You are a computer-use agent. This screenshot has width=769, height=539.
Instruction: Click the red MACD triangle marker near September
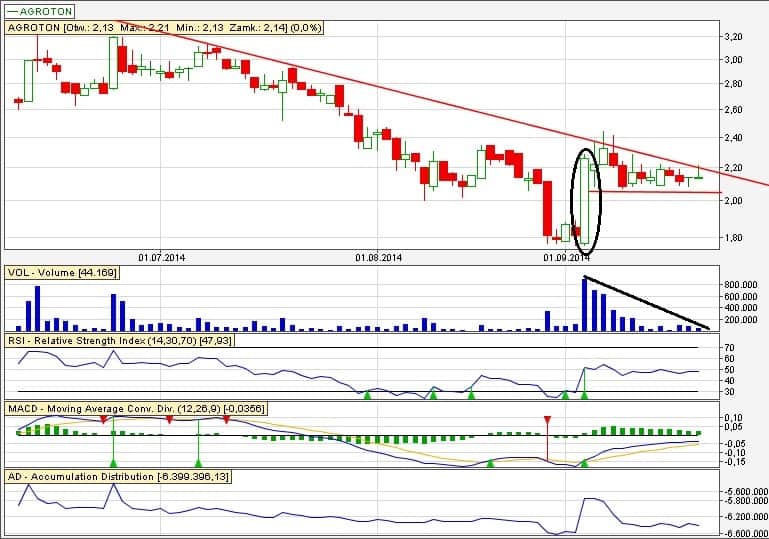(x=546, y=420)
